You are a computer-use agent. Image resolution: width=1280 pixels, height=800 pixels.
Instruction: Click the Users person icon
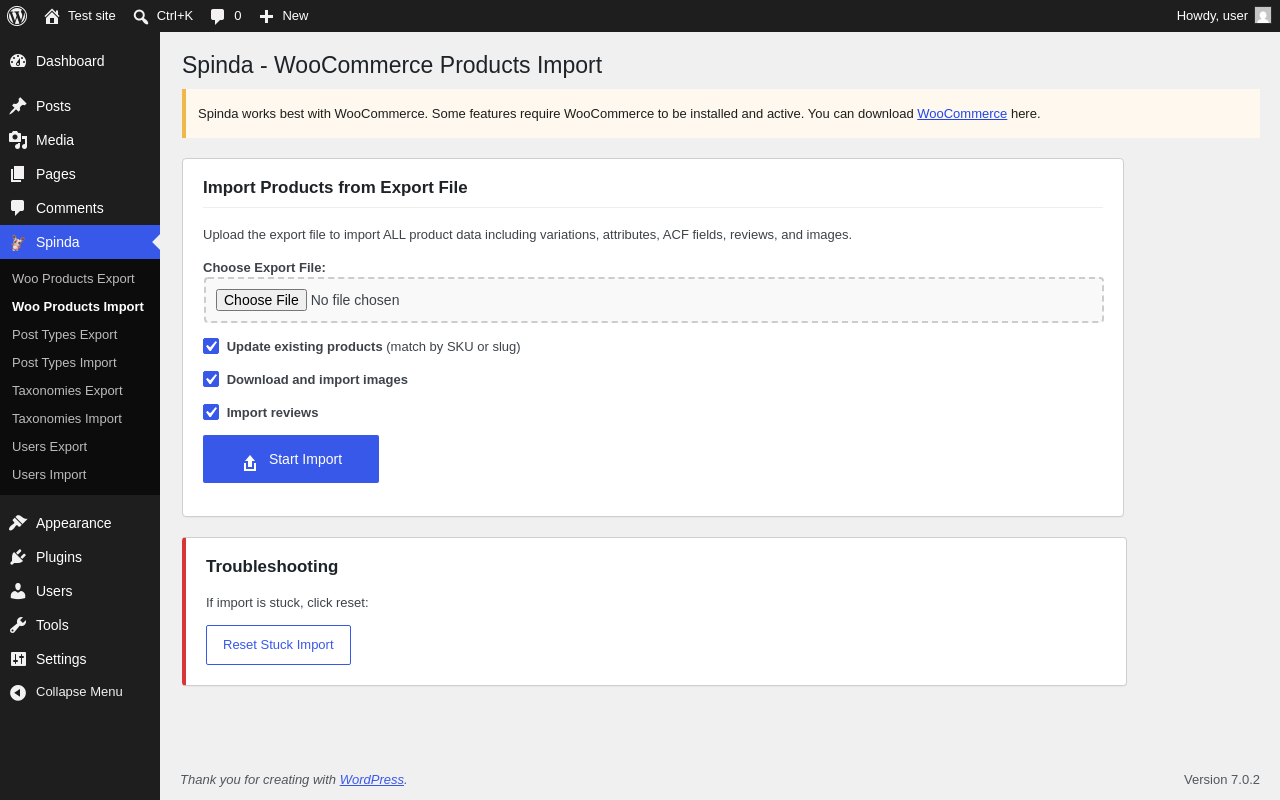(x=18, y=591)
